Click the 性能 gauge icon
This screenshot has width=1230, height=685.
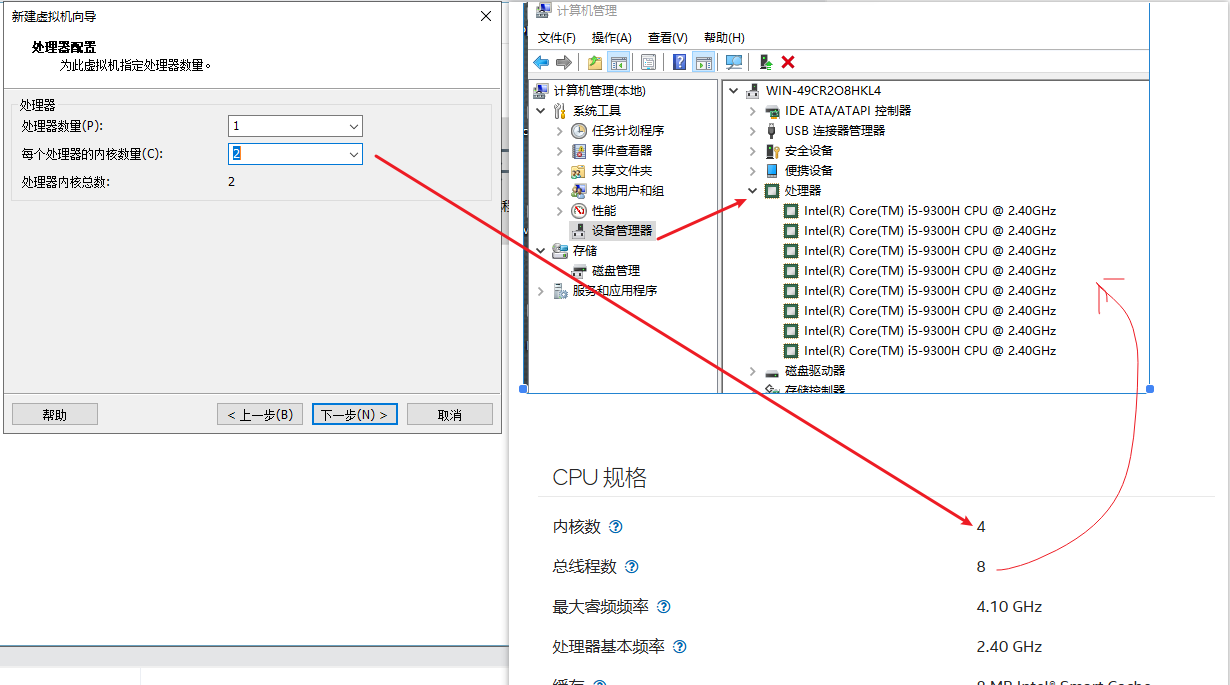579,210
